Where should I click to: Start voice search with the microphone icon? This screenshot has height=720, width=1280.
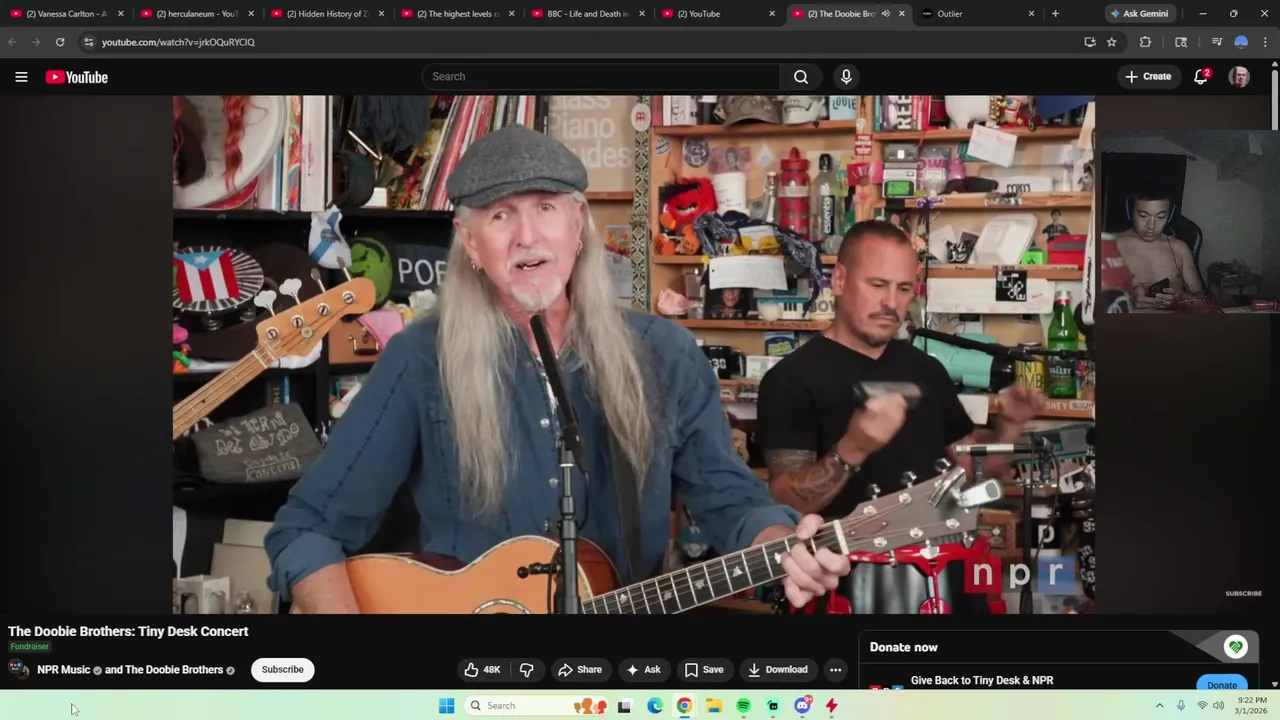coord(846,77)
